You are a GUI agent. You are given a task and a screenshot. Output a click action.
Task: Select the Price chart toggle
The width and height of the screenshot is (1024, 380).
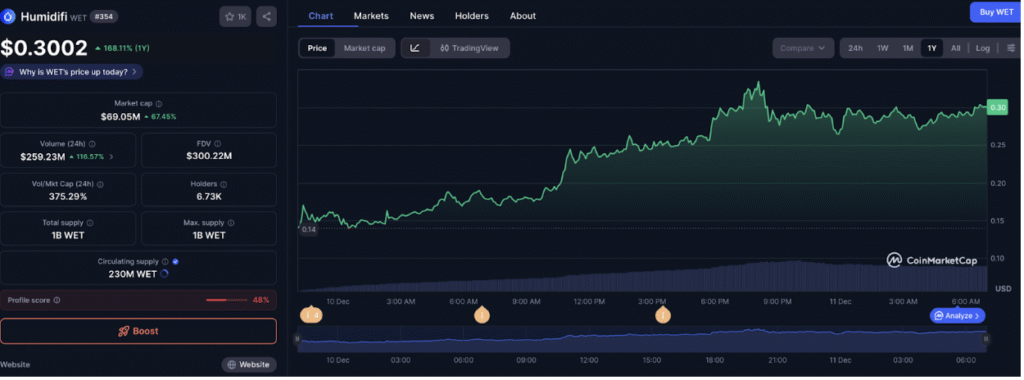click(x=317, y=48)
